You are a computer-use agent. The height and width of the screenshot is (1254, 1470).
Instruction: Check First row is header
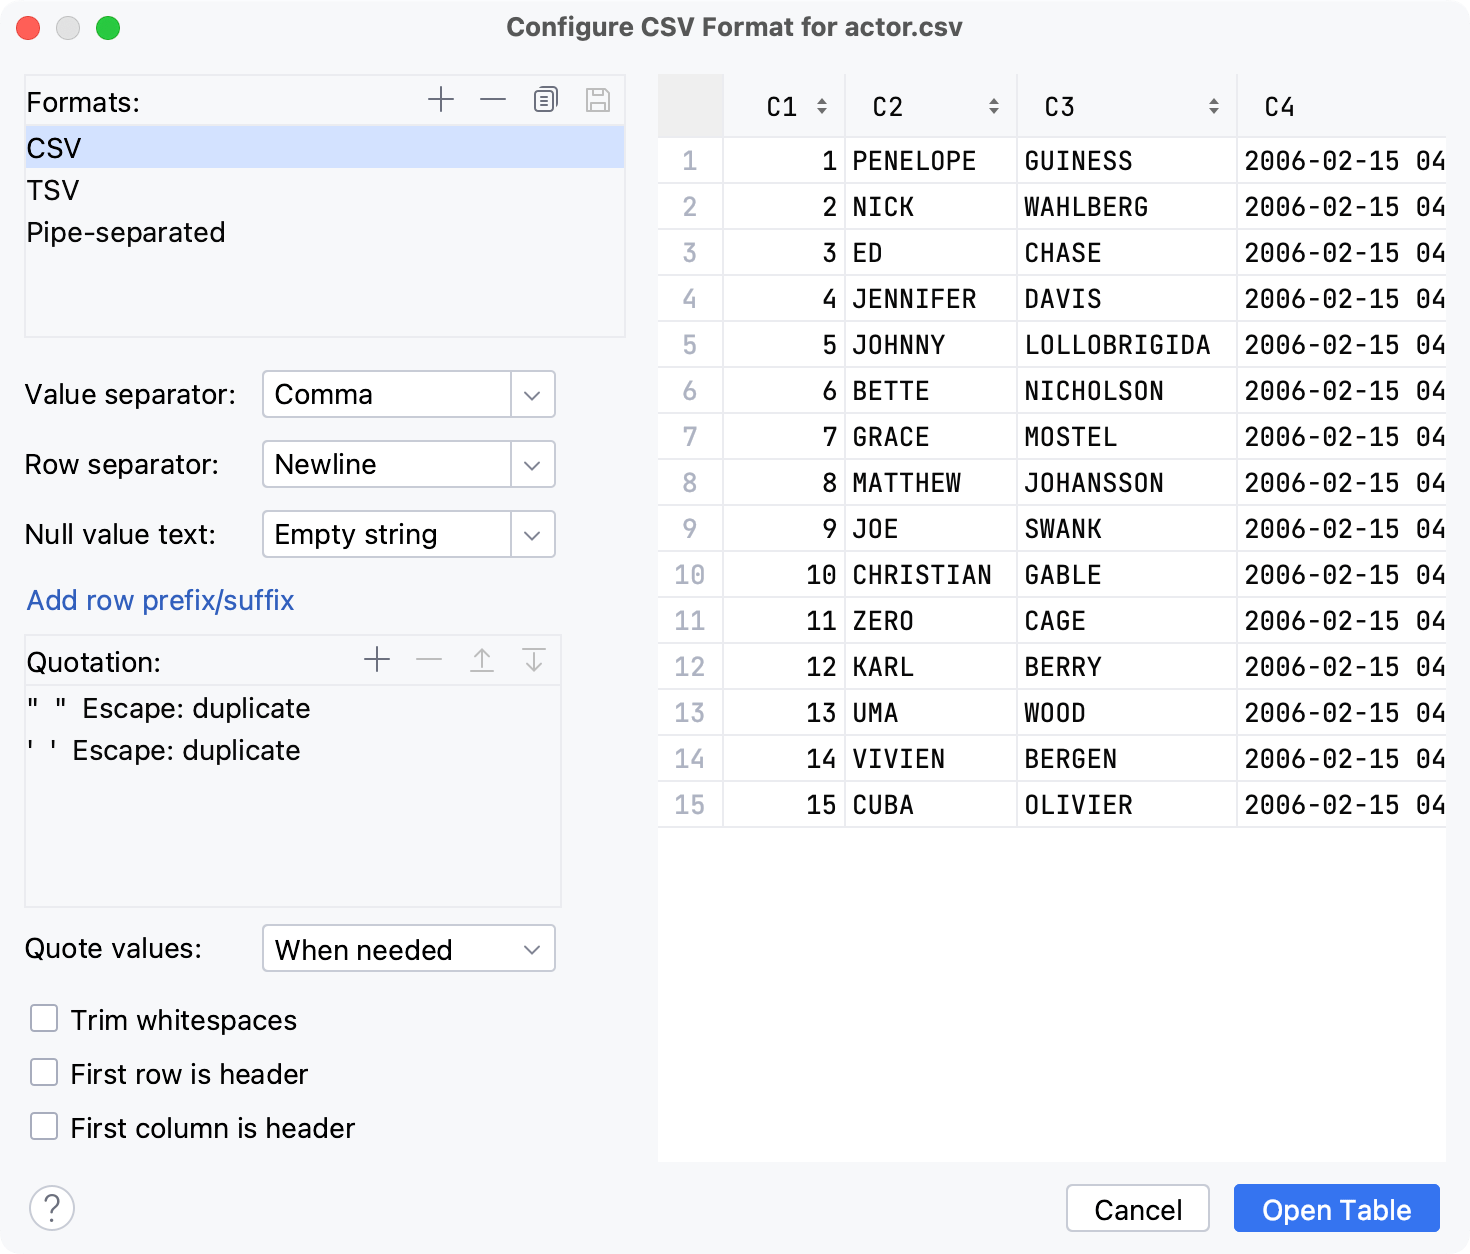tap(44, 1072)
